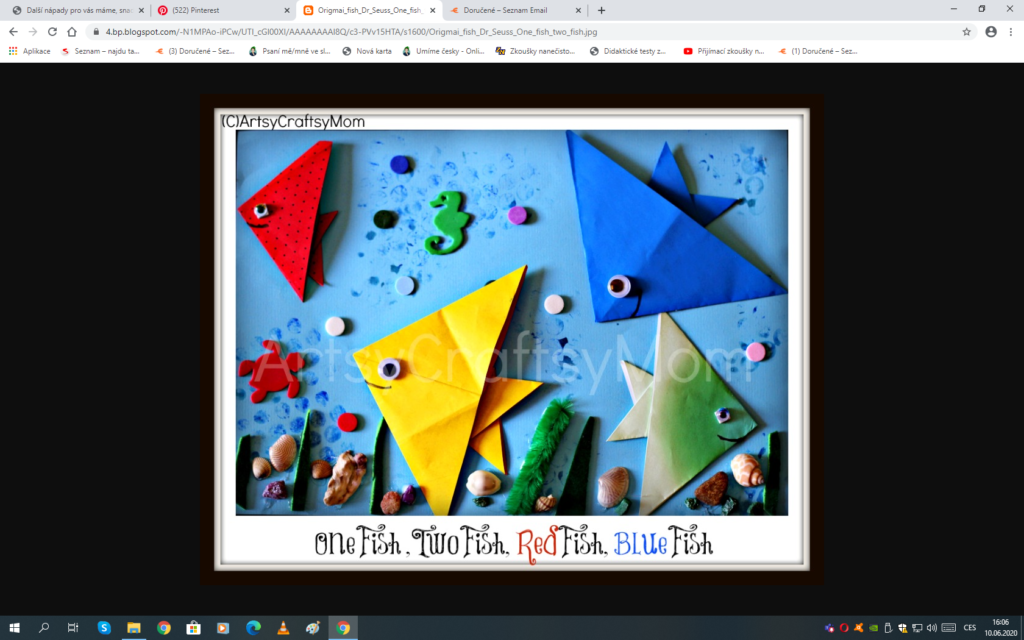The width and height of the screenshot is (1024, 640).
Task: Open the volume speaker tray control
Action: click(932, 628)
